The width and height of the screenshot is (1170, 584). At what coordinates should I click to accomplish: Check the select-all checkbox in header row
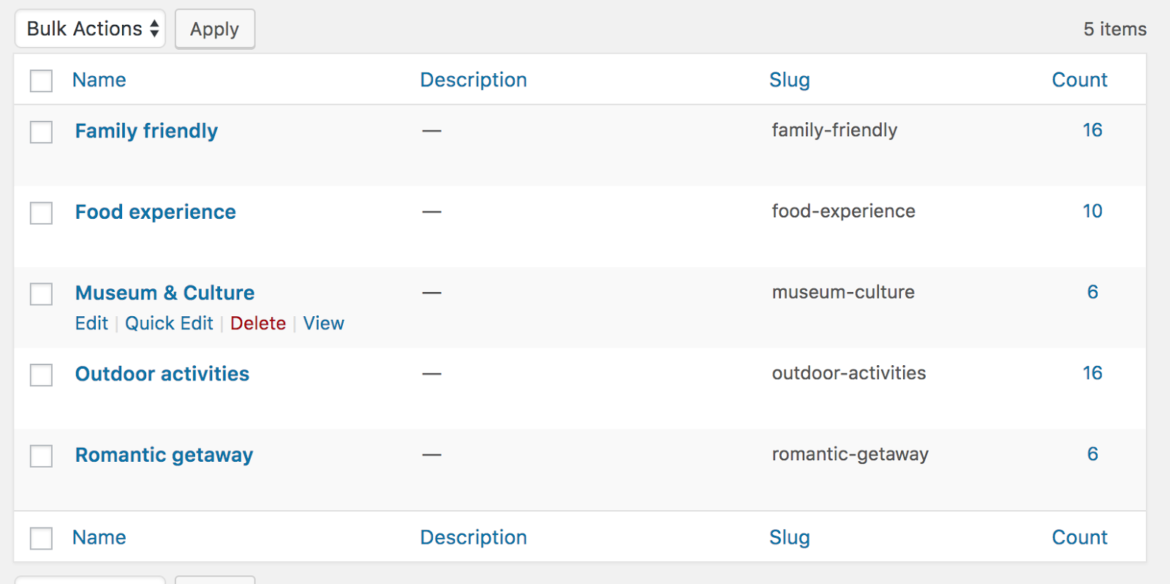click(40, 80)
